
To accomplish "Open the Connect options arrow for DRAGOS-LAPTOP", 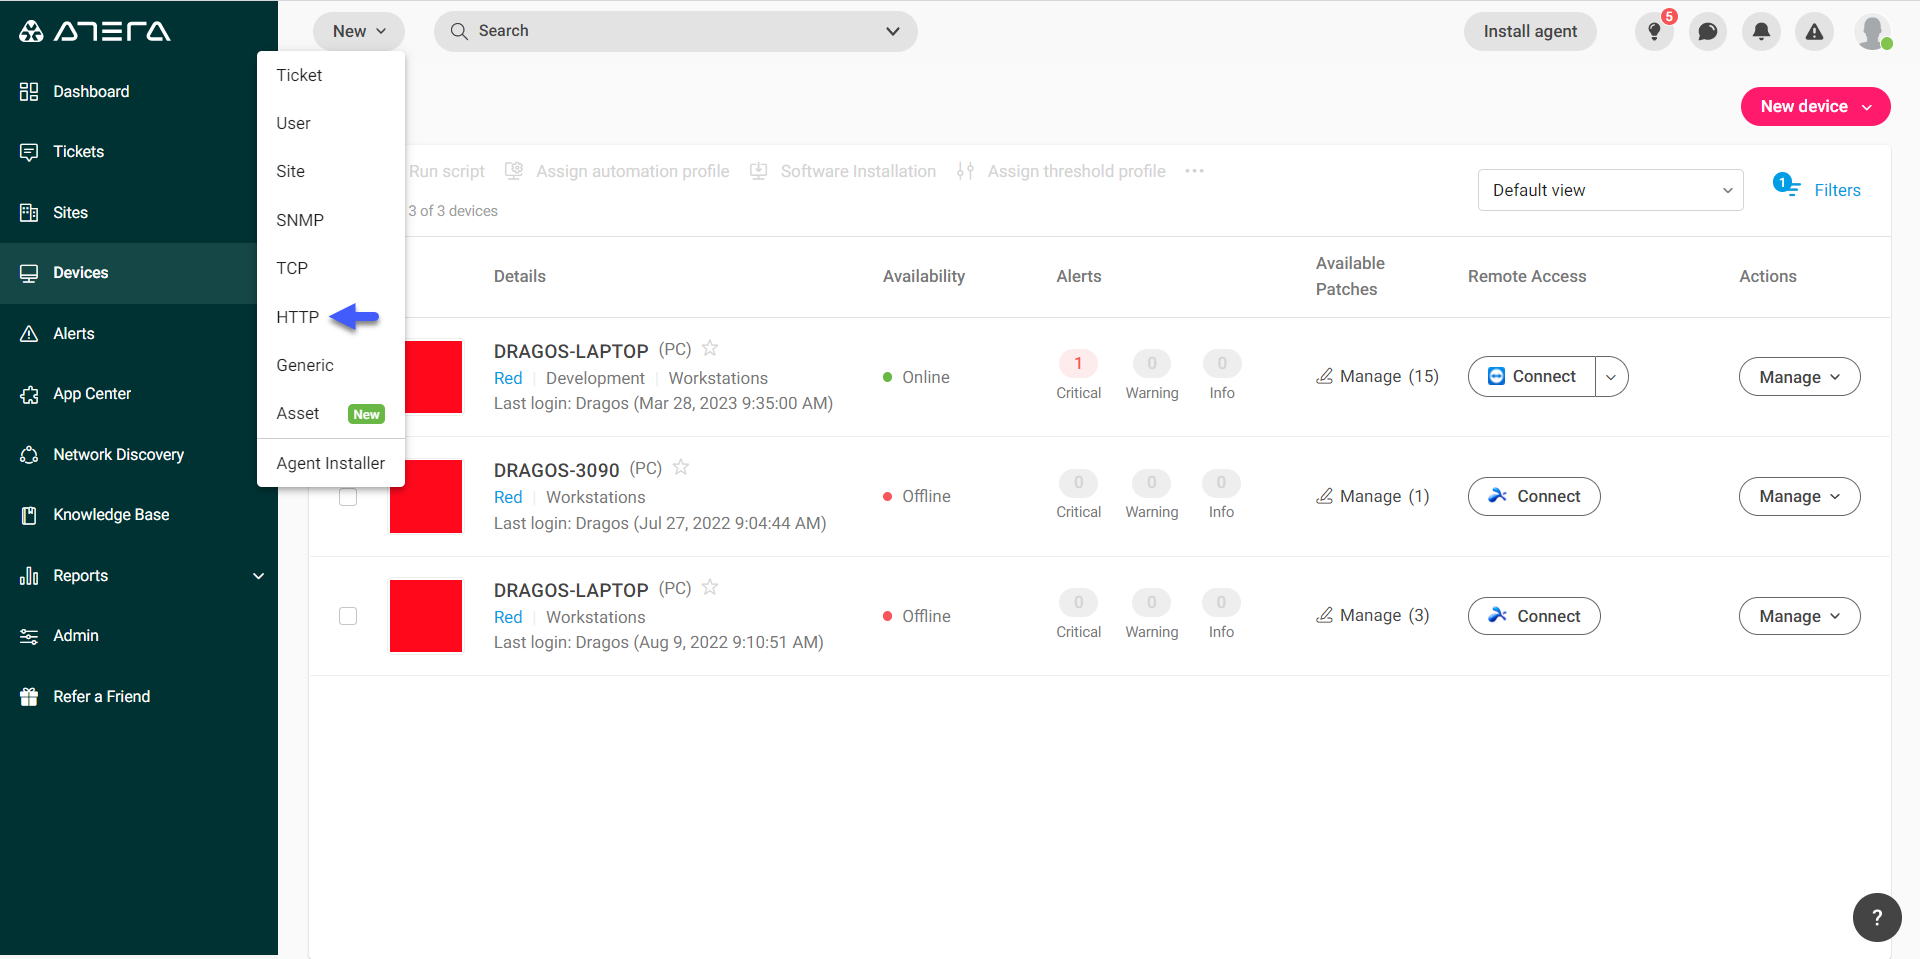I will pyautogui.click(x=1611, y=377).
